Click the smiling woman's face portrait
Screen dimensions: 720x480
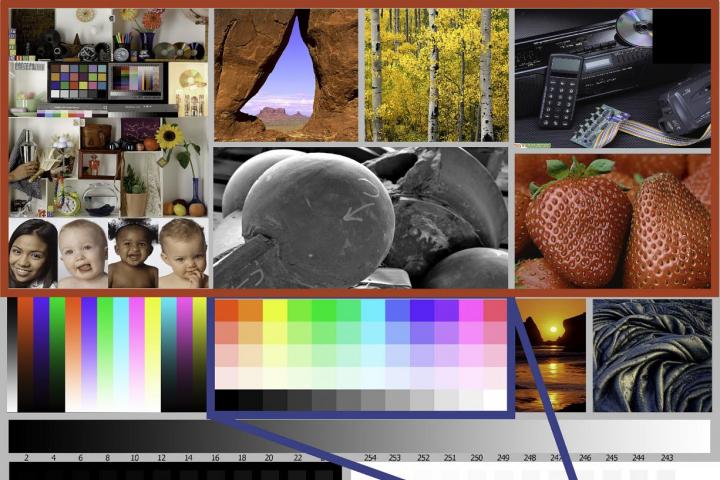[x=33, y=255]
